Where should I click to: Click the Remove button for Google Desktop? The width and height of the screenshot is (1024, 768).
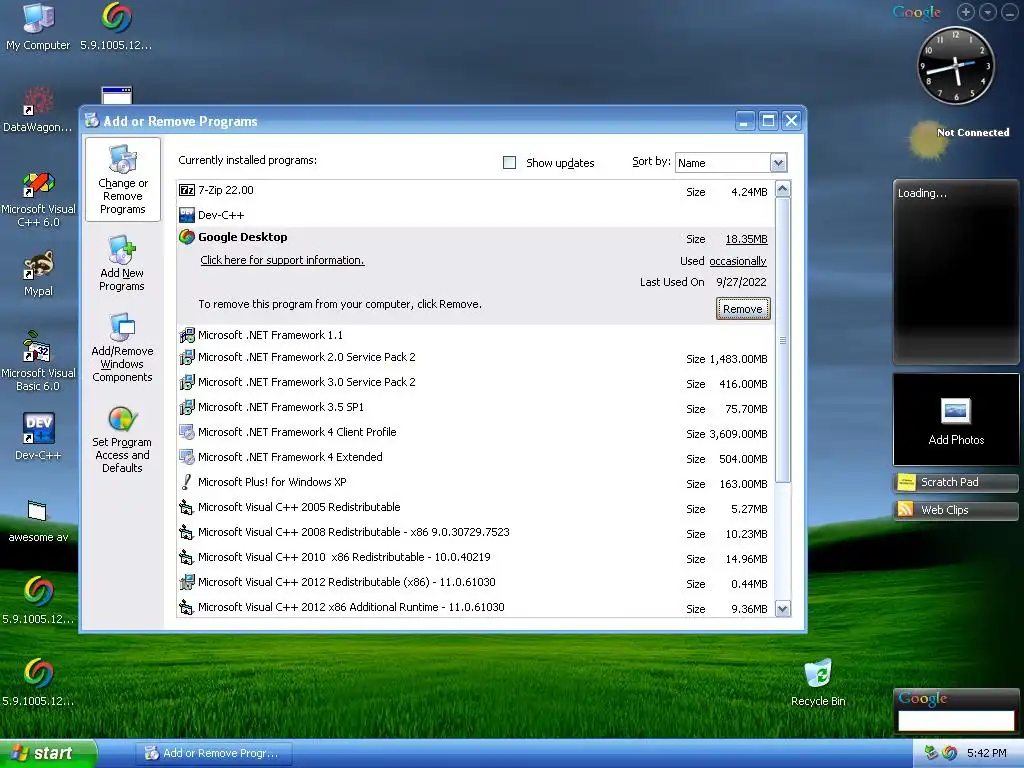(x=743, y=309)
